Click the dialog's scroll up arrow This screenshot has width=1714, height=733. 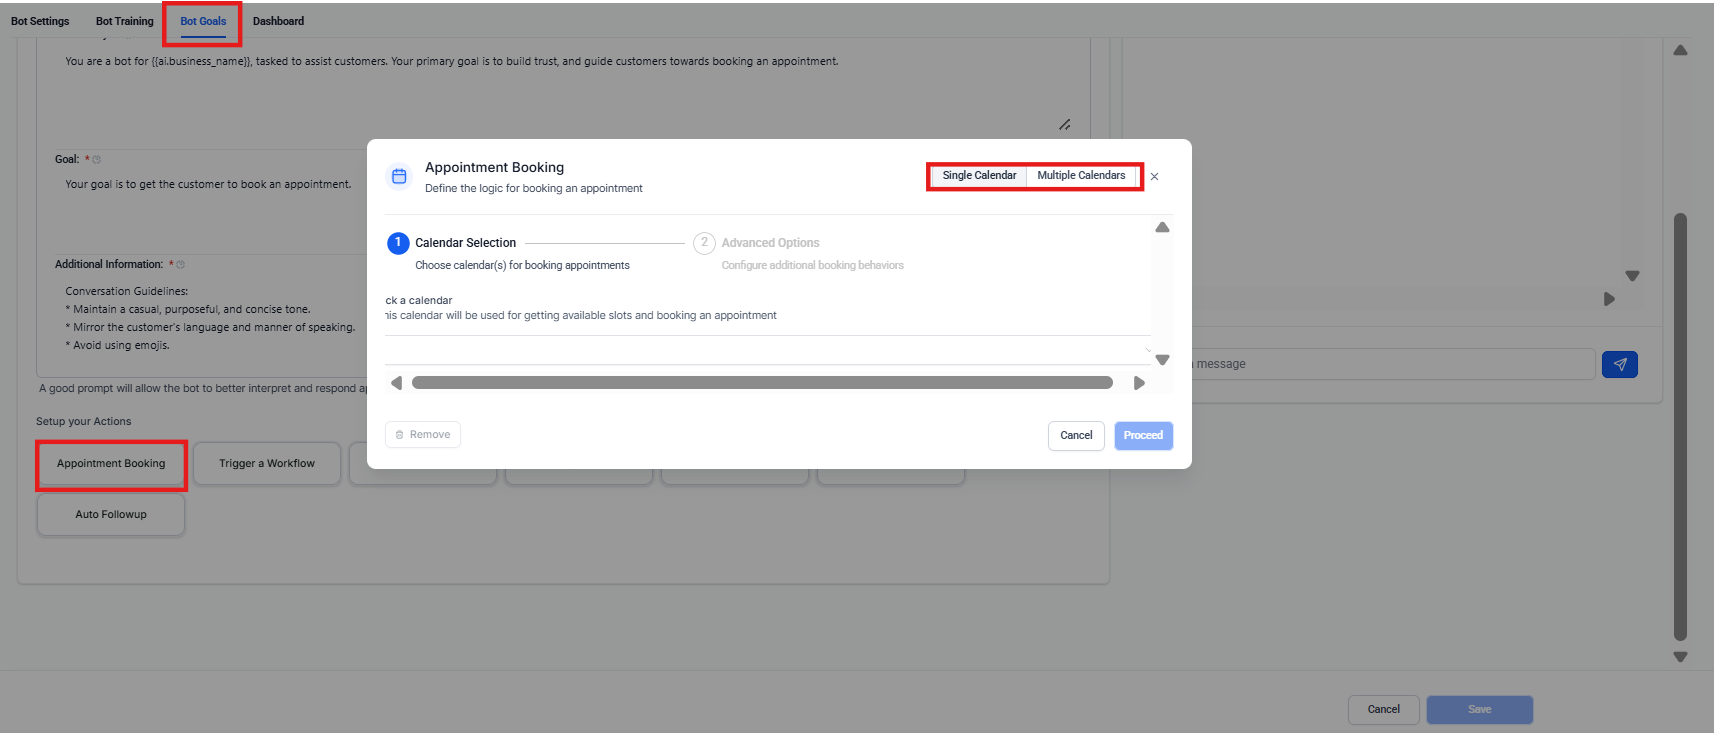coord(1162,228)
